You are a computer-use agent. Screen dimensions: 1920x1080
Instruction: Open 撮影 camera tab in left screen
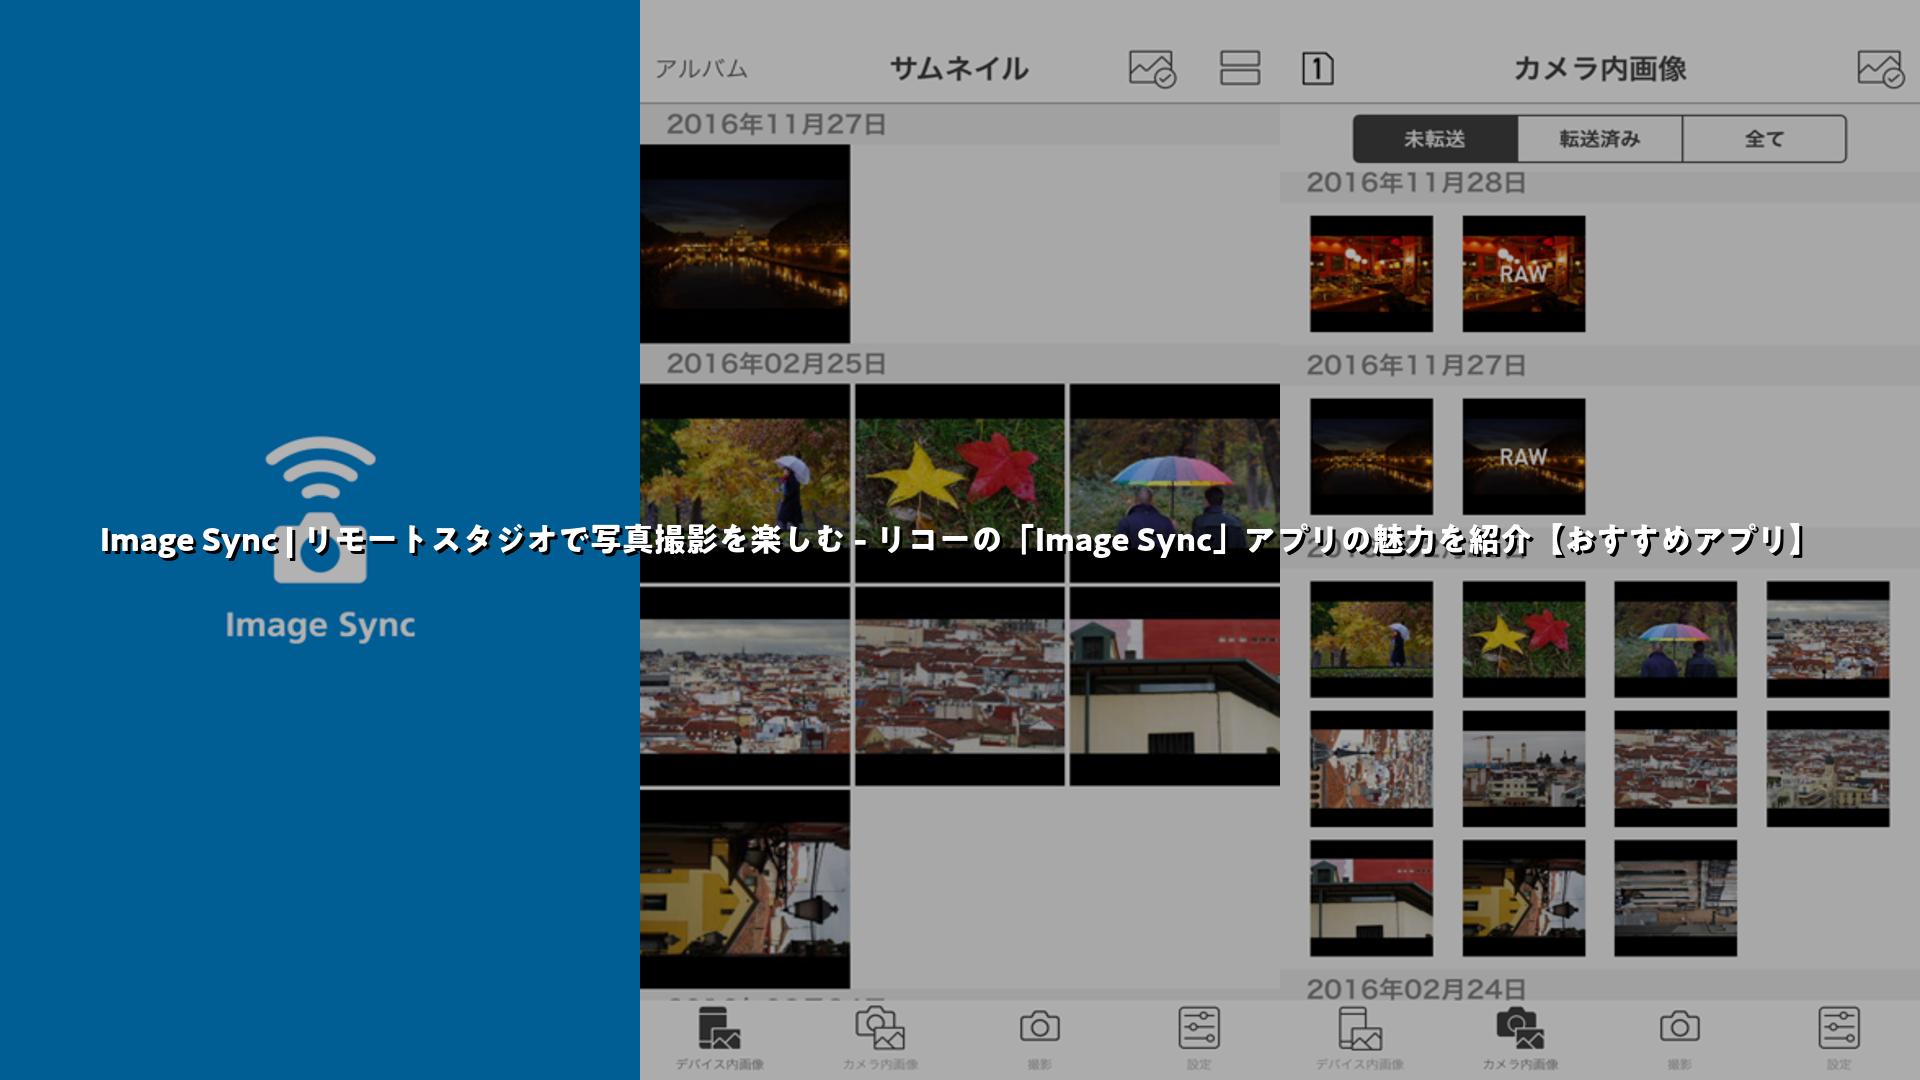(1040, 1039)
